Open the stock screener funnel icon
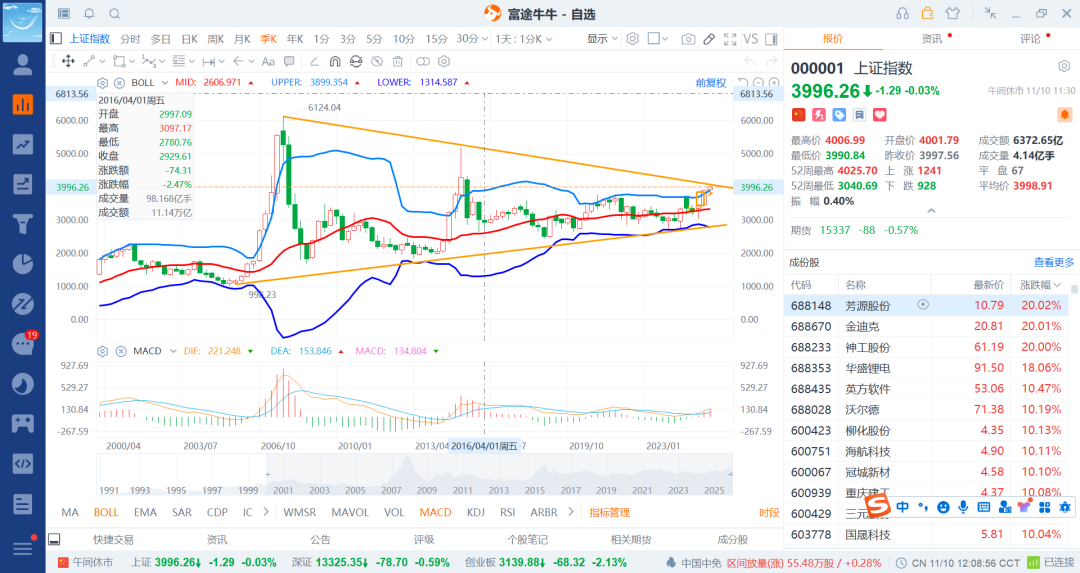The image size is (1080, 573). 23,224
